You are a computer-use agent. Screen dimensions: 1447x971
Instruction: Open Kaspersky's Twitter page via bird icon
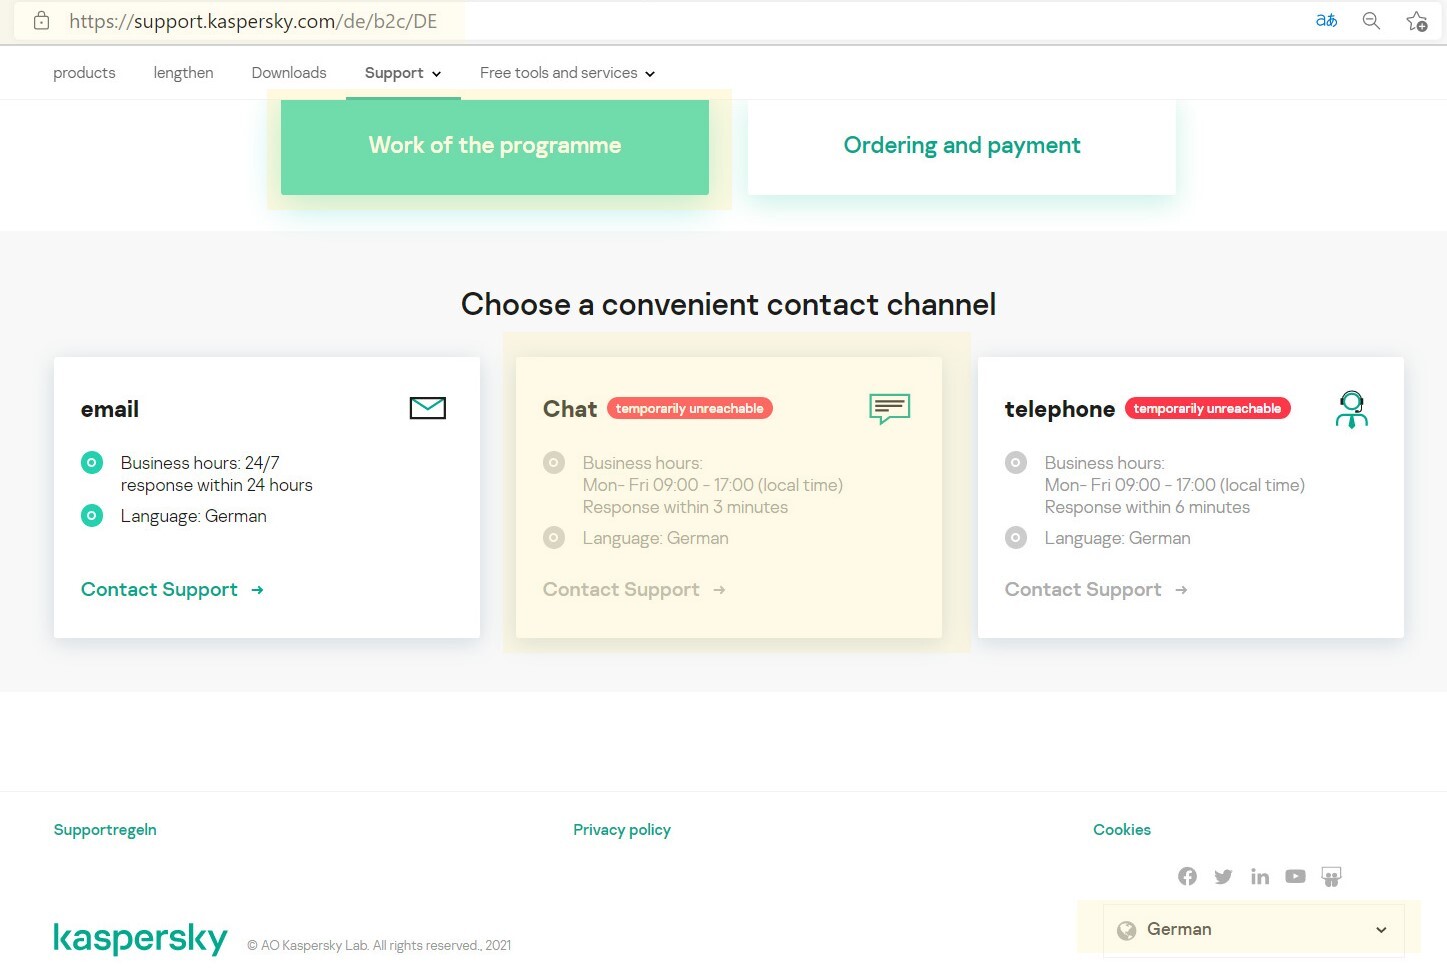pyautogui.click(x=1223, y=877)
